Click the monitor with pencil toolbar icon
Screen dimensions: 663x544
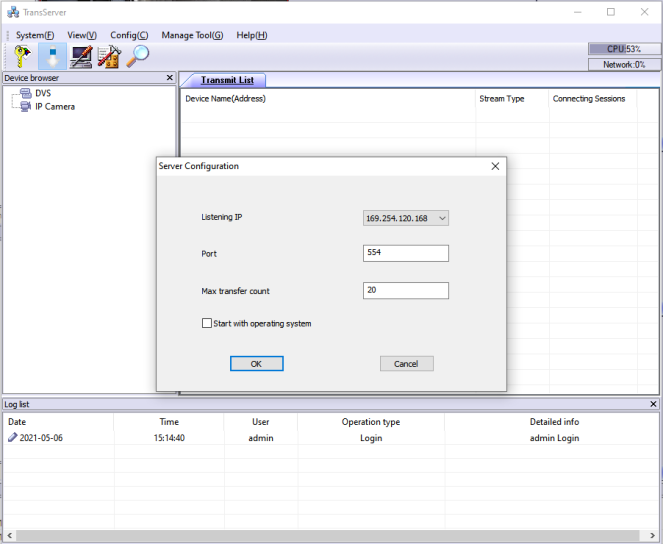81,57
